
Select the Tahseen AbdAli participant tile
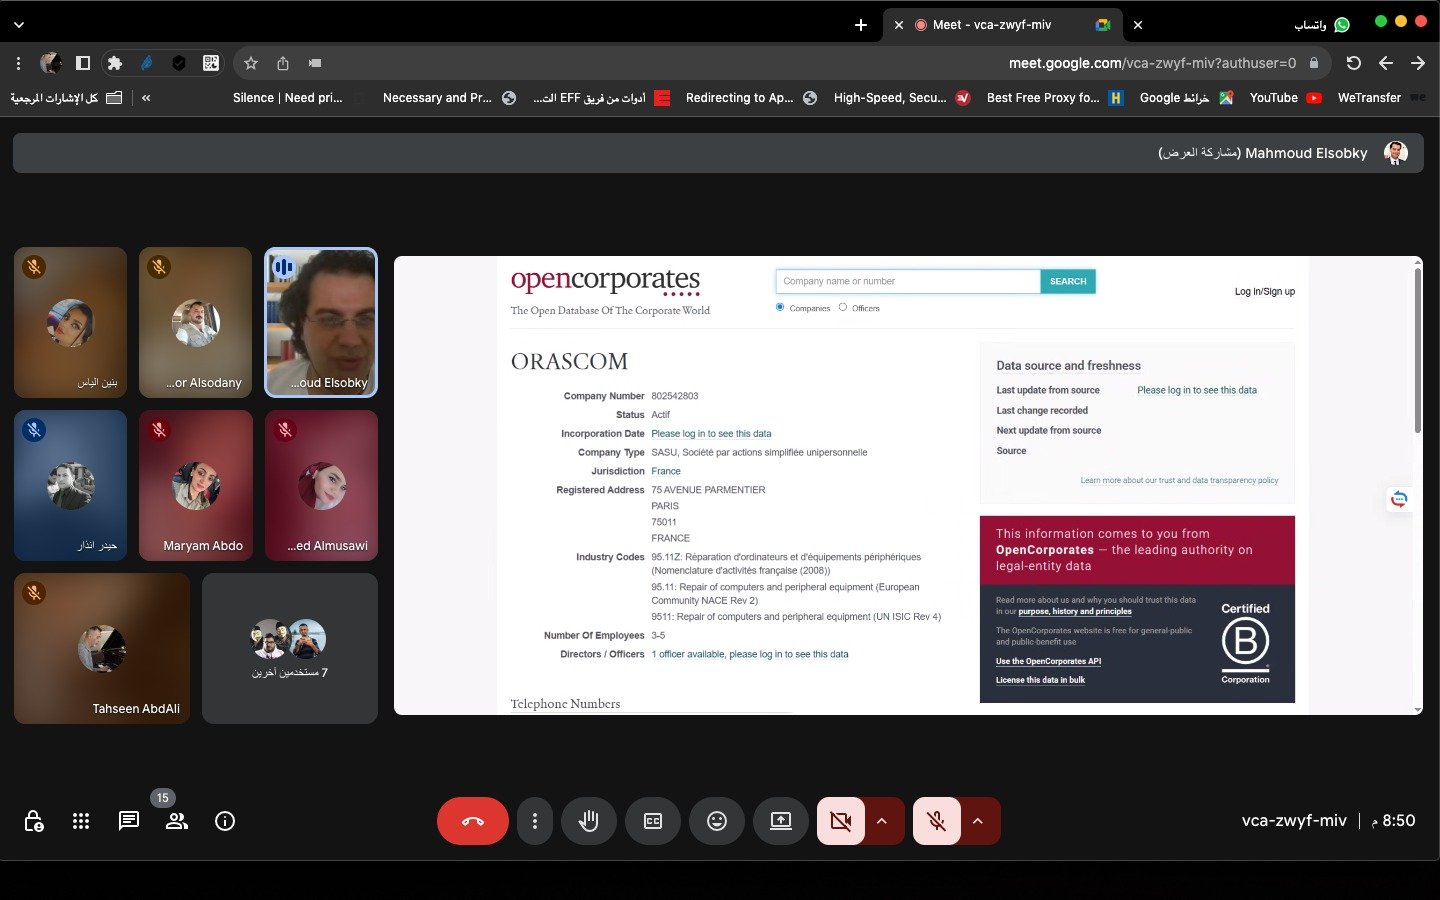click(102, 648)
